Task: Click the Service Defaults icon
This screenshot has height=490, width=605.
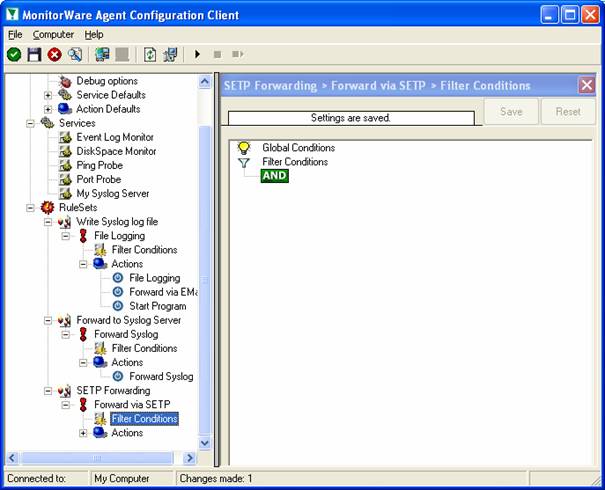Action: pos(65,95)
